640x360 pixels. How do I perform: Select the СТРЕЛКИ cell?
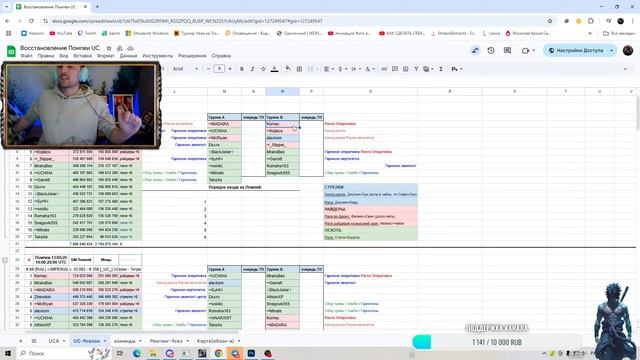(x=371, y=187)
